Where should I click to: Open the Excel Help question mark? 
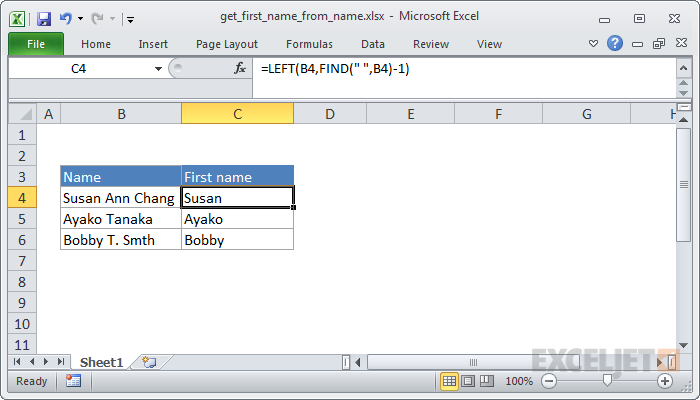(615, 44)
